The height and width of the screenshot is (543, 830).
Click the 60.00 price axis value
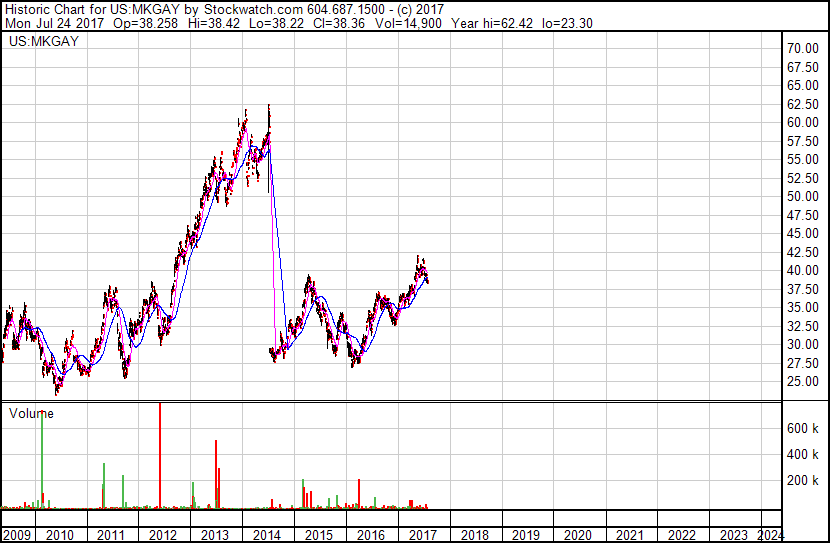tap(803, 122)
